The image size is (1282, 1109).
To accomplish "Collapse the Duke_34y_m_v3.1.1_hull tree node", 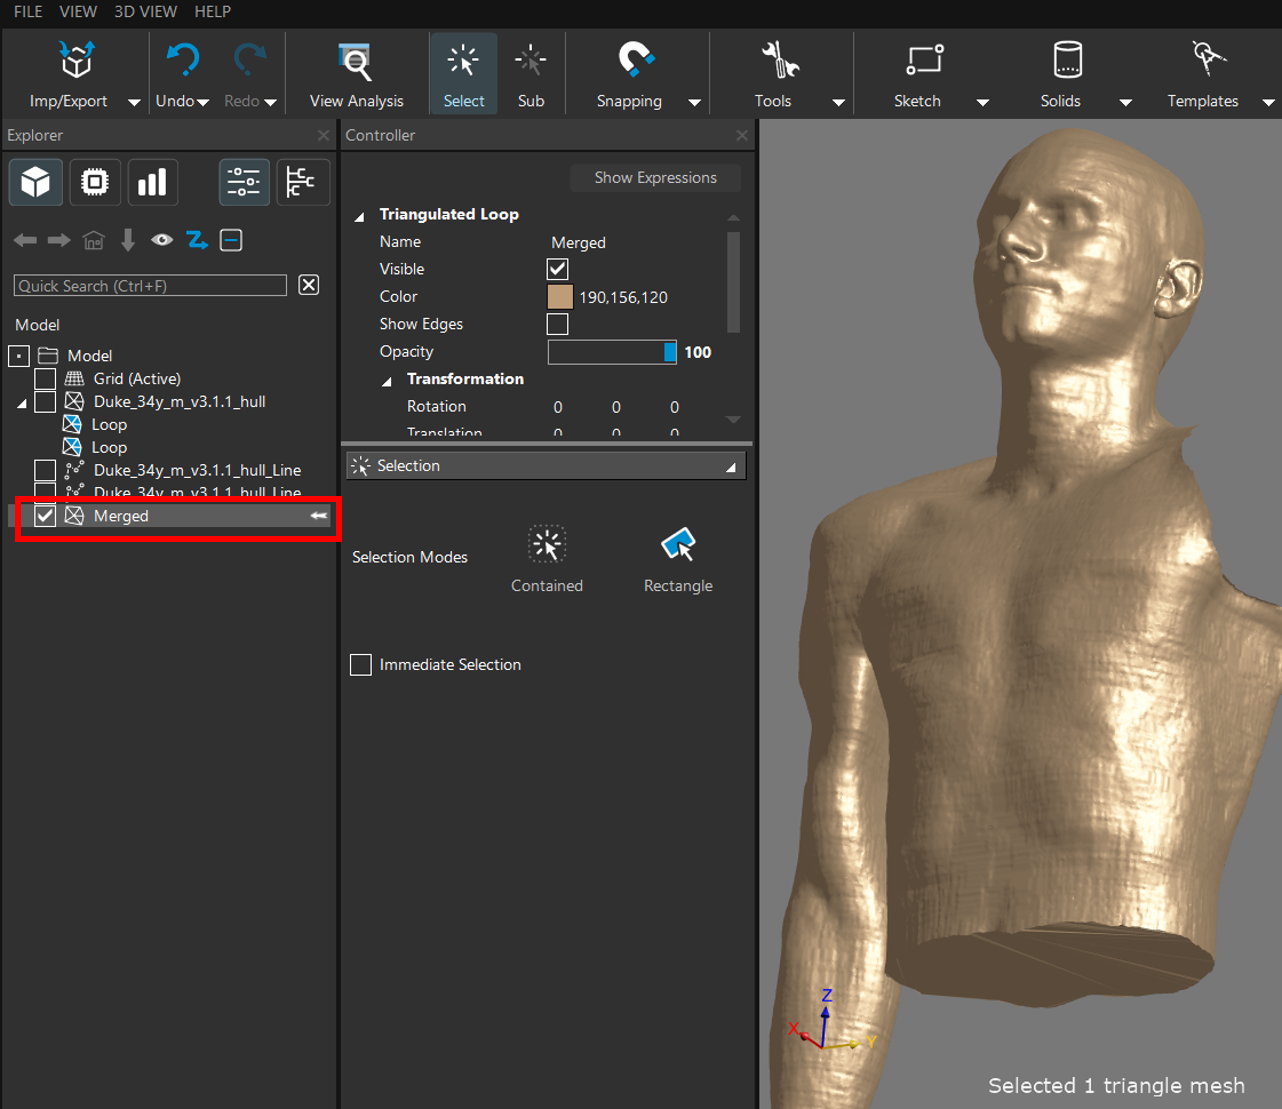I will [x=22, y=403].
